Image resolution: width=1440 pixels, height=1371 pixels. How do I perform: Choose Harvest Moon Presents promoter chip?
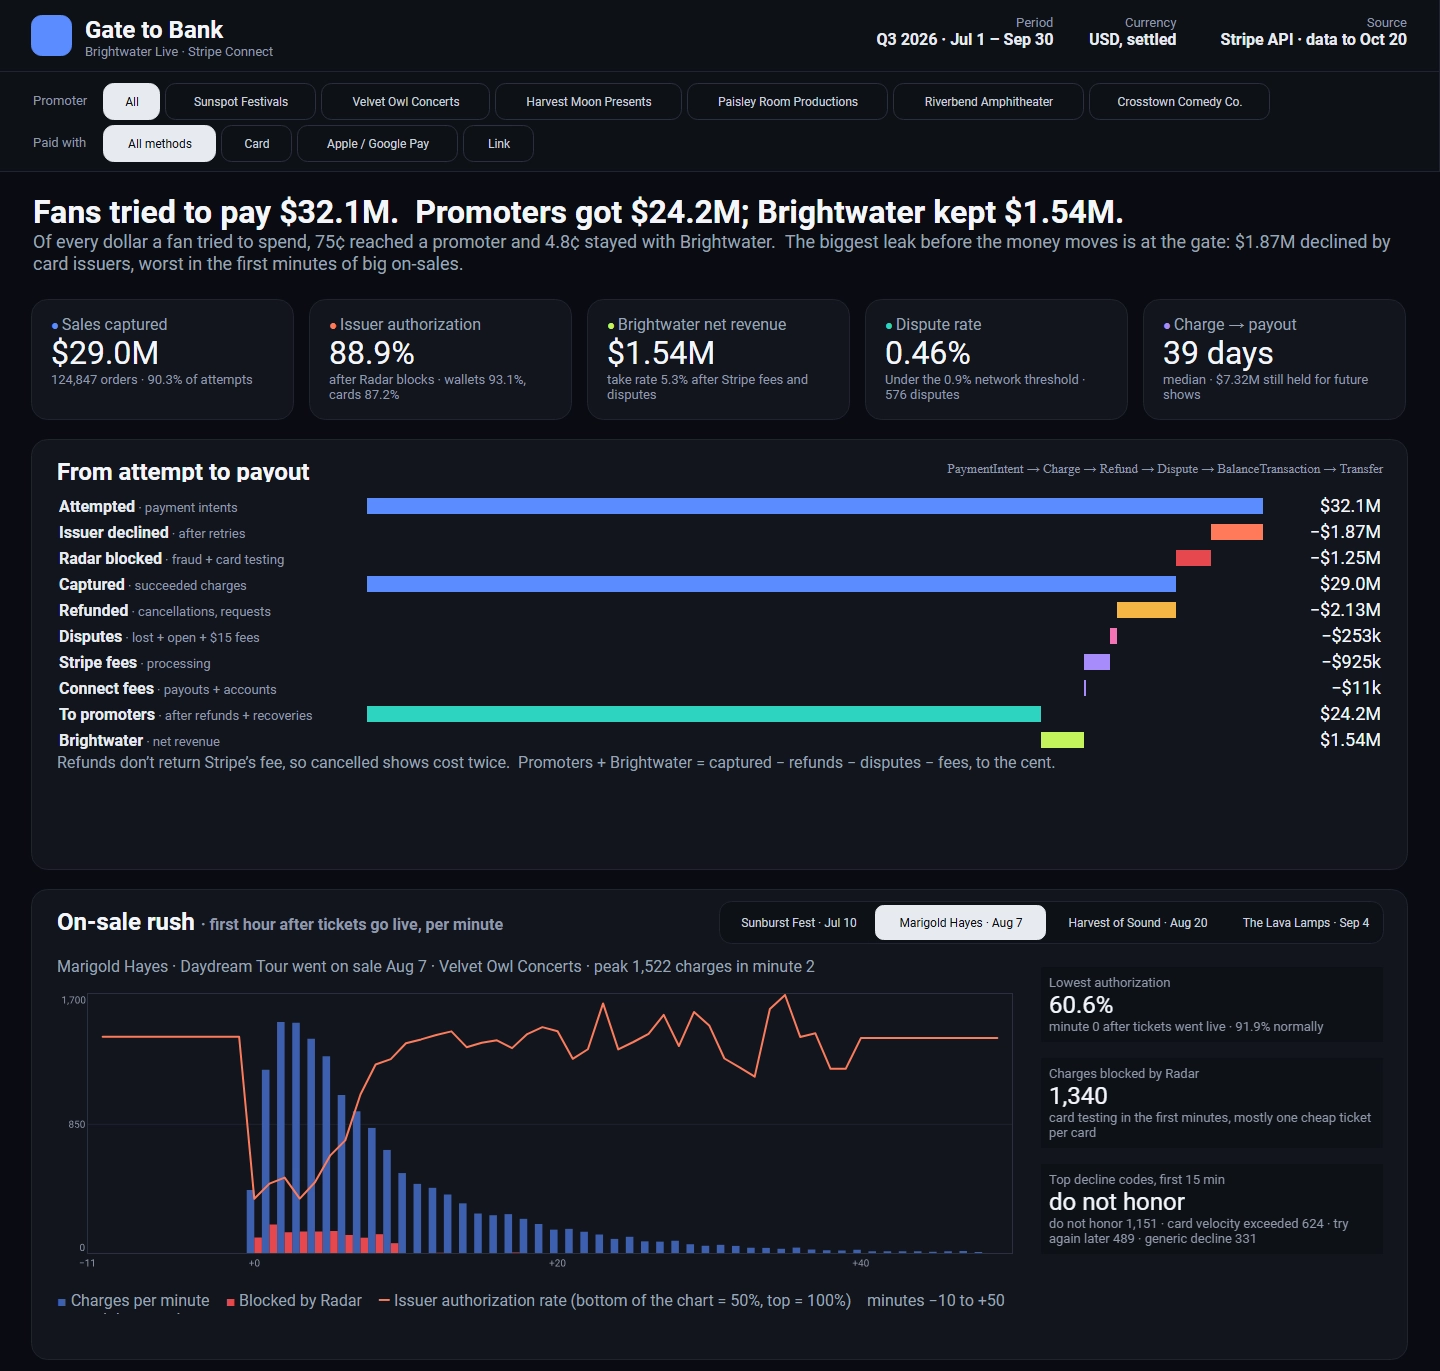[x=589, y=102]
